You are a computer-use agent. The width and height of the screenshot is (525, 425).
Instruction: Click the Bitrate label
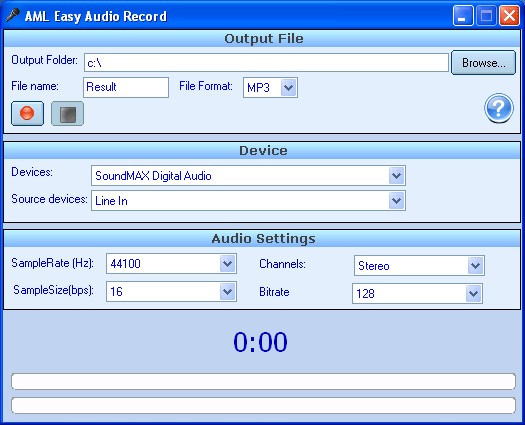pos(274,292)
